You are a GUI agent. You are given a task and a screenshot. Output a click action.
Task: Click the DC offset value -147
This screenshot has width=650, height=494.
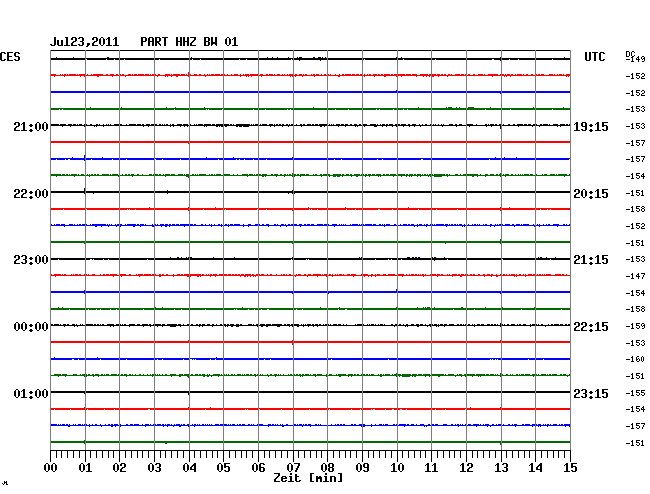(x=637, y=276)
